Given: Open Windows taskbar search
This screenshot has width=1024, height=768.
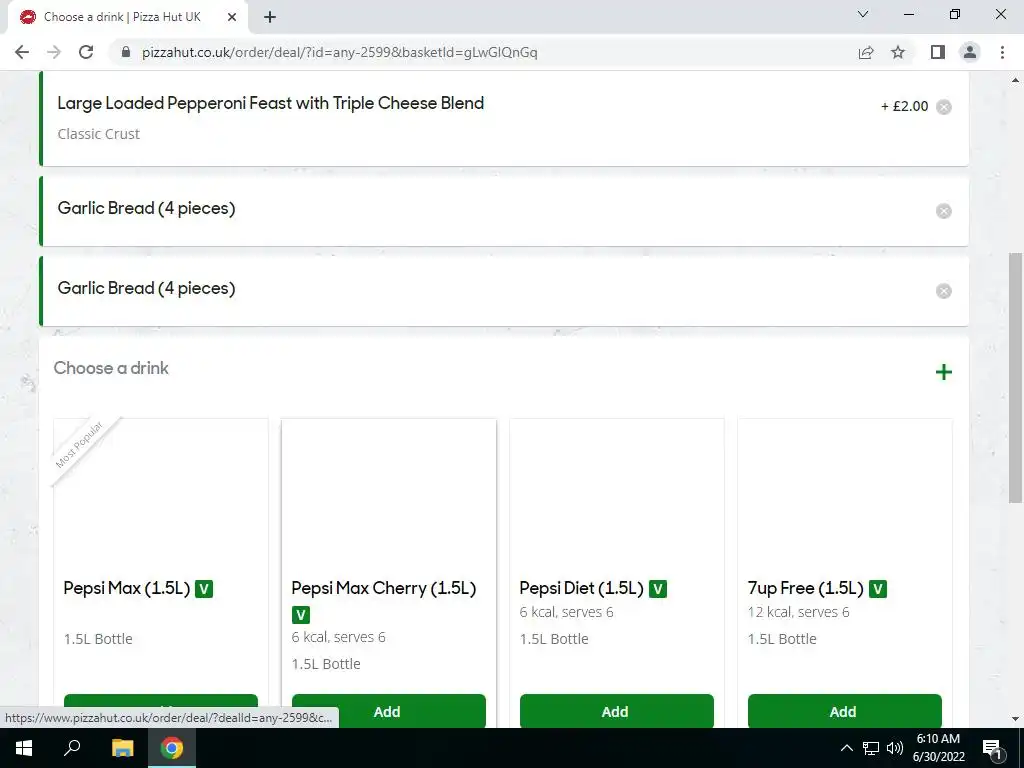Looking at the screenshot, I should (x=72, y=748).
